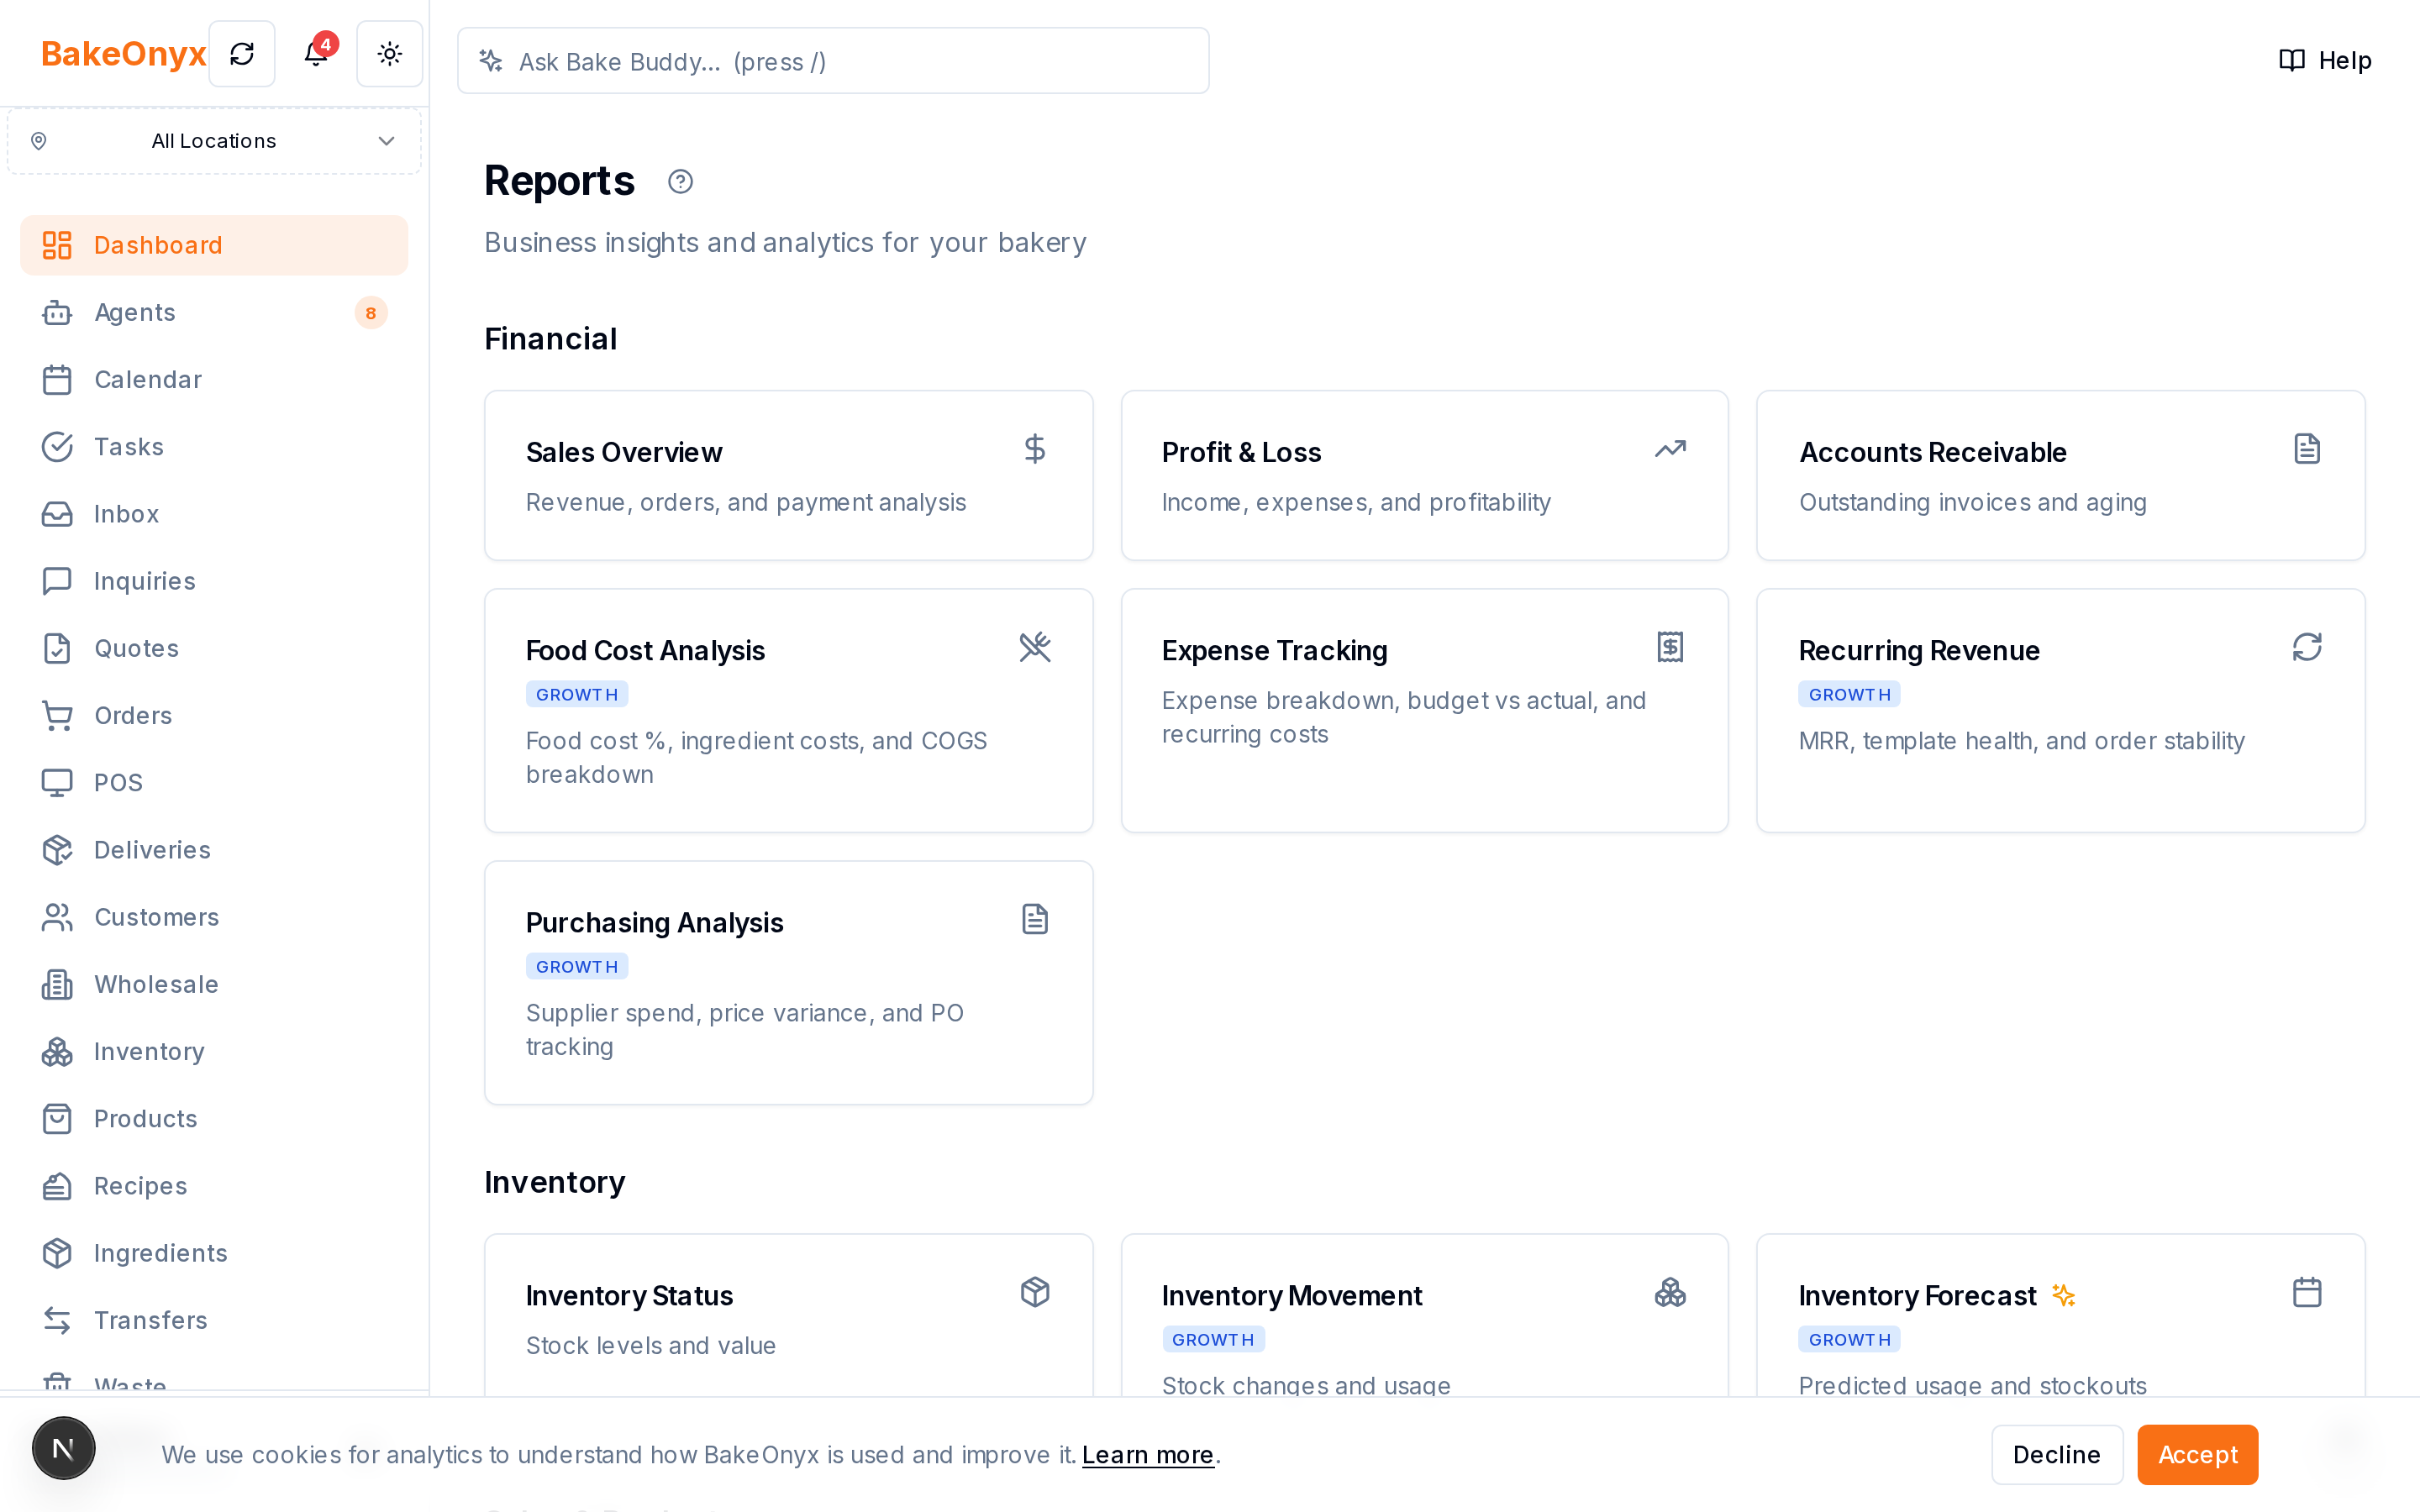Click the cycle icon on Recurring Revenue
Viewport: 2420px width, 1512px height.
click(2307, 647)
